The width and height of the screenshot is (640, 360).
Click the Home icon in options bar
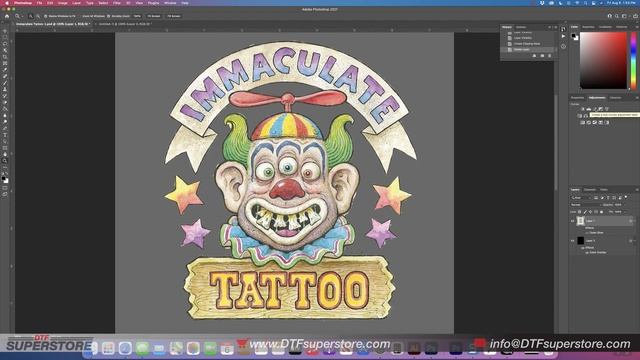coord(7,16)
